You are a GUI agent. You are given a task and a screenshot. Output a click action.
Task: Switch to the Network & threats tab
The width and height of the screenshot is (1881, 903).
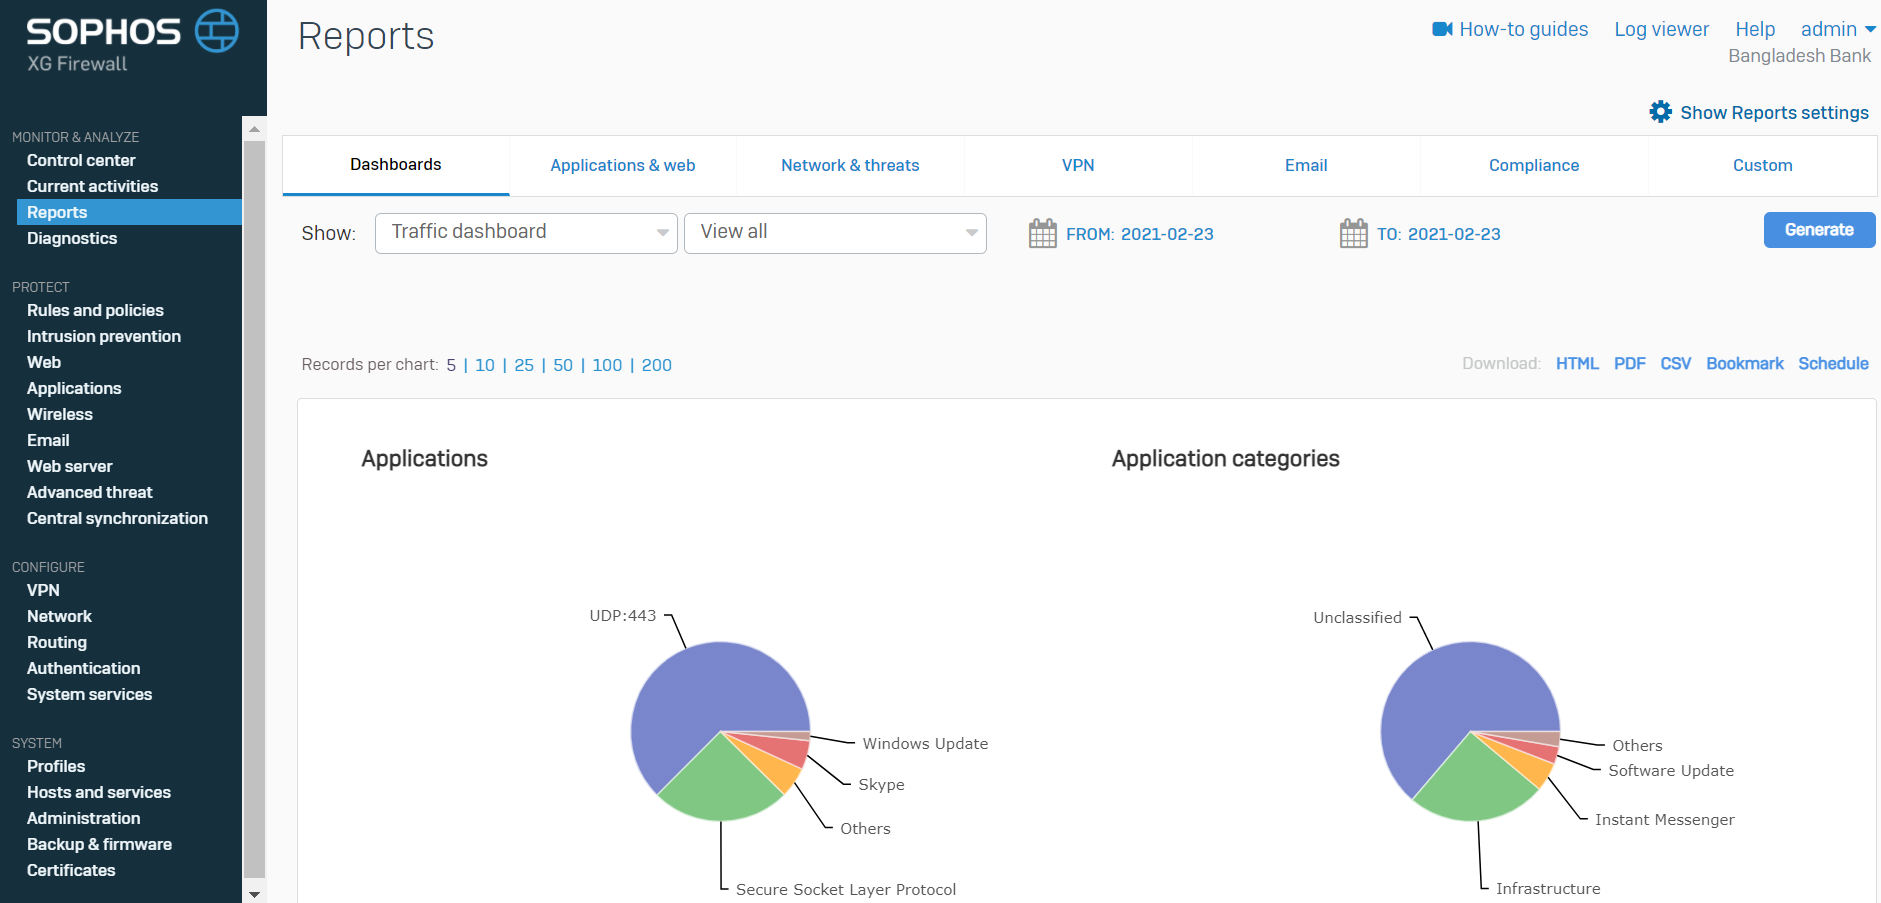850,165
